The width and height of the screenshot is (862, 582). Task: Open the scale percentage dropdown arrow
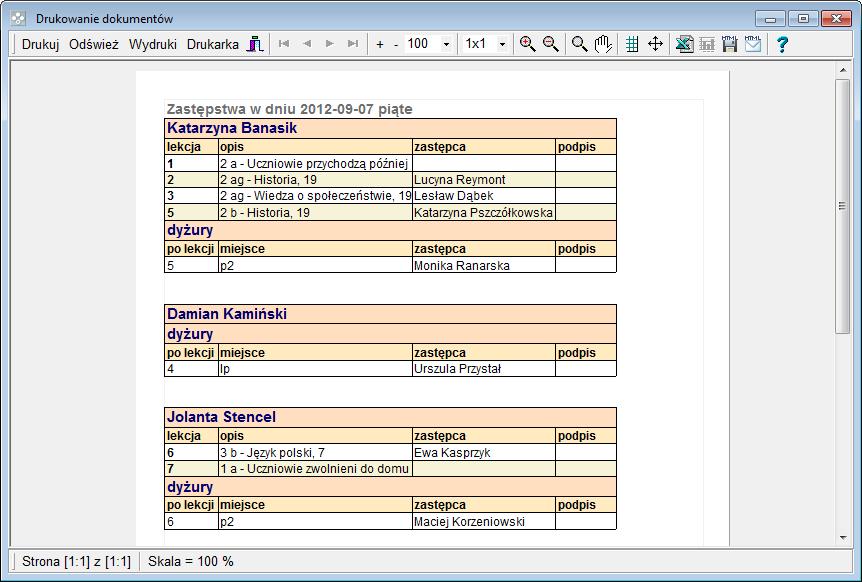pos(446,44)
